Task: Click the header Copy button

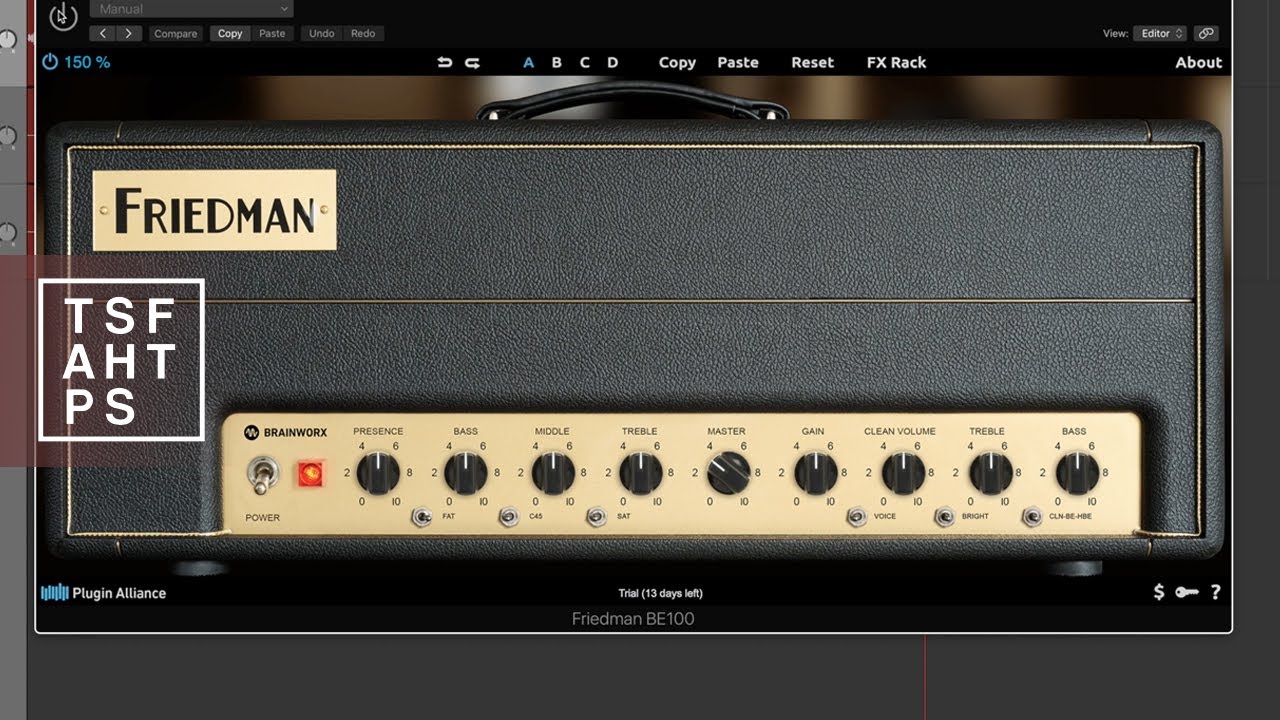Action: (230, 33)
